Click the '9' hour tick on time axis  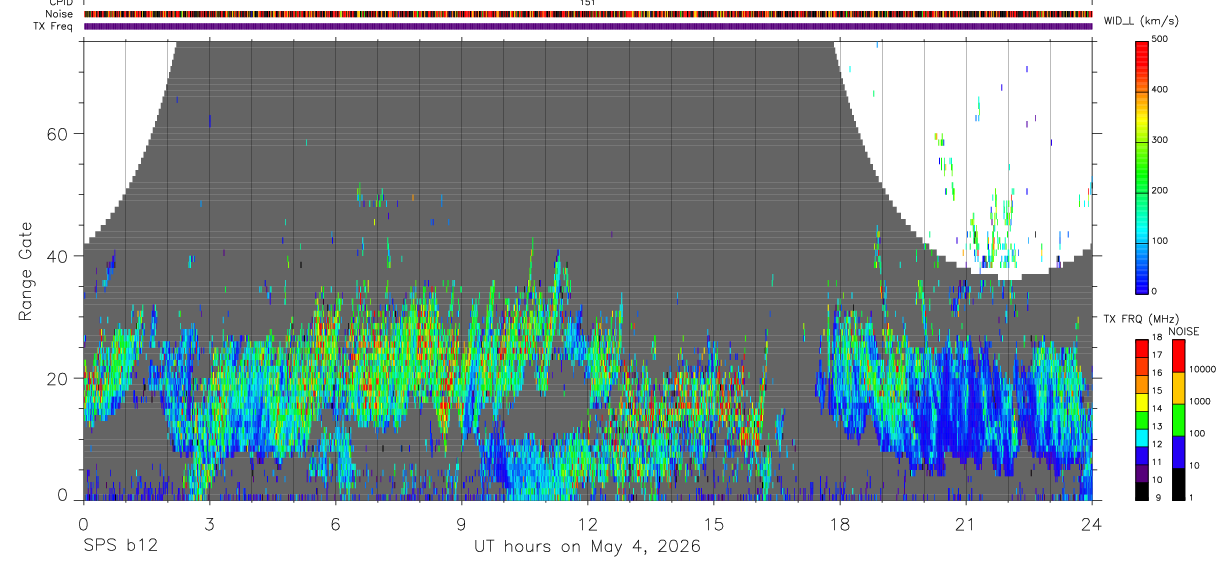coord(462,523)
